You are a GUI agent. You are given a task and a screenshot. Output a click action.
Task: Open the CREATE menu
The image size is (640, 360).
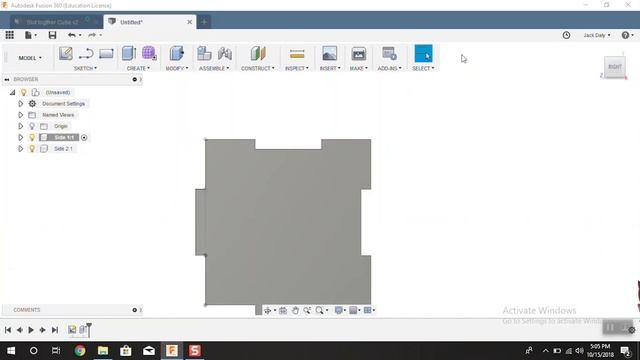(x=138, y=68)
